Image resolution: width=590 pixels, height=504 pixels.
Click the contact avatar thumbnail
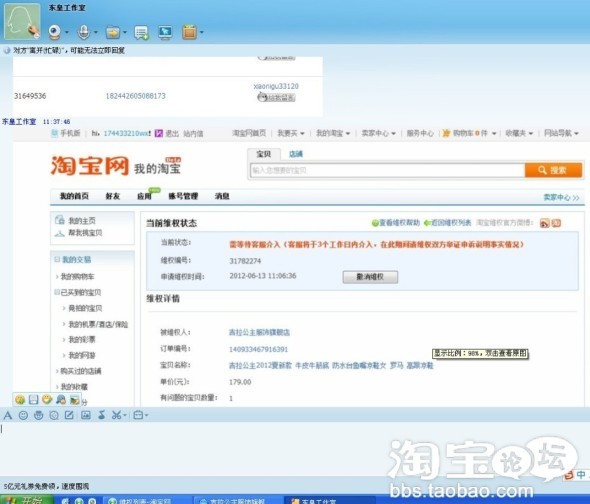pos(22,21)
